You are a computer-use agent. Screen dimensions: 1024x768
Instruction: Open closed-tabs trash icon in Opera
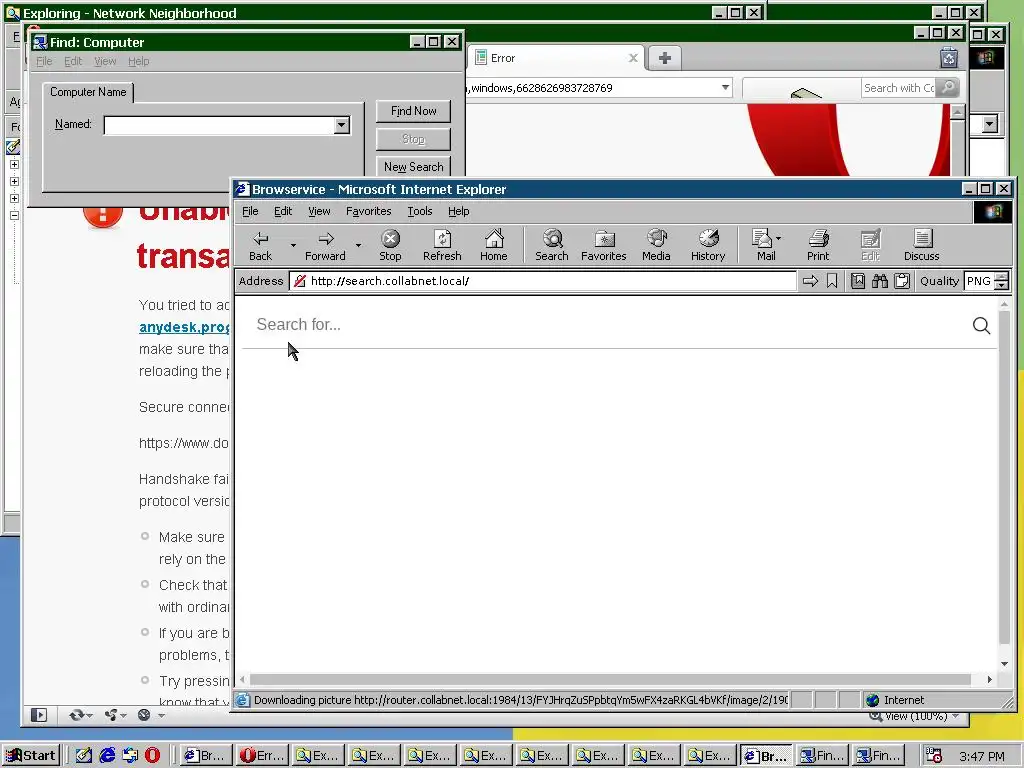[x=949, y=58]
